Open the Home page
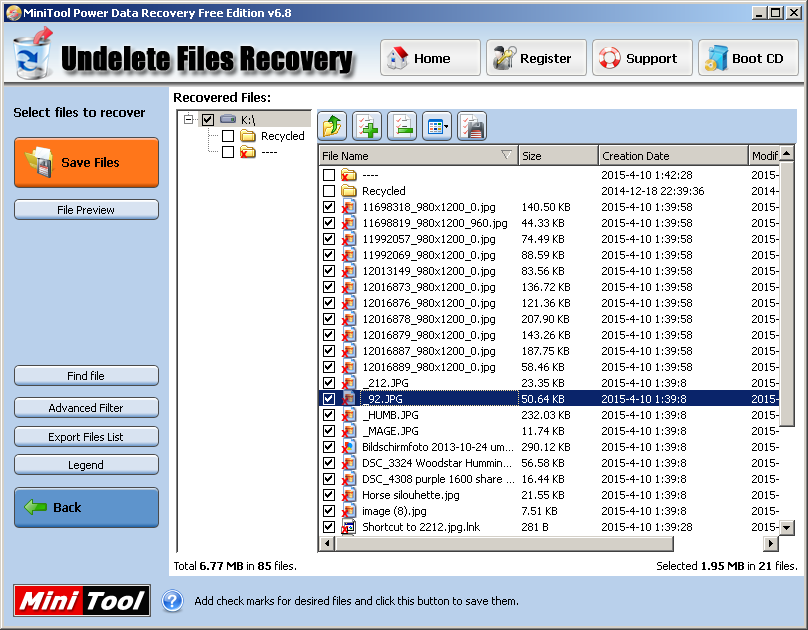808x630 pixels. pos(430,58)
